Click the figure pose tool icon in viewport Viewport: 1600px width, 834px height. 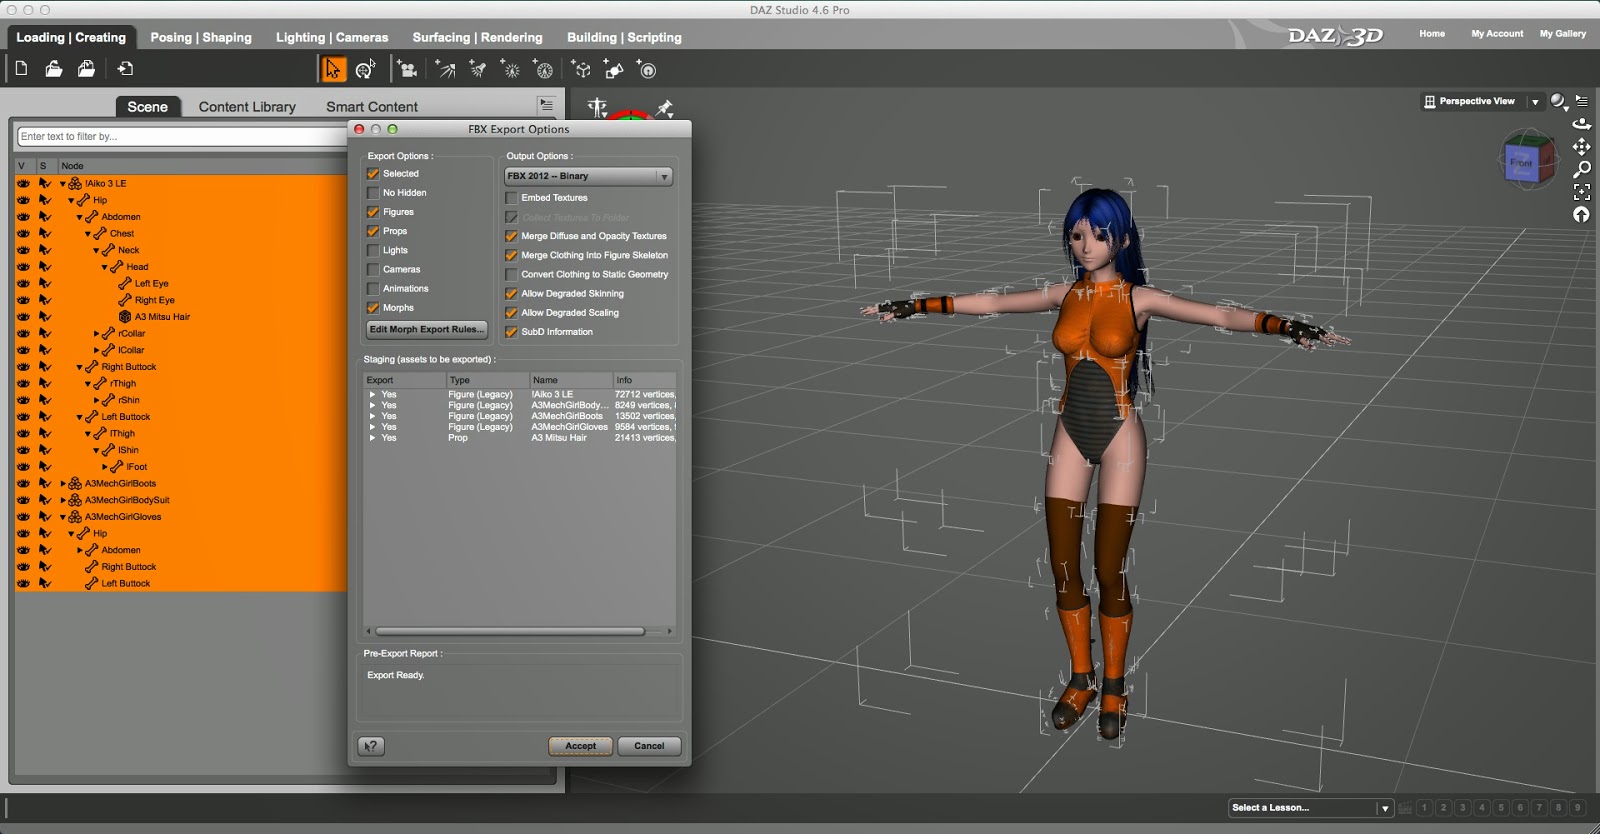pos(598,108)
